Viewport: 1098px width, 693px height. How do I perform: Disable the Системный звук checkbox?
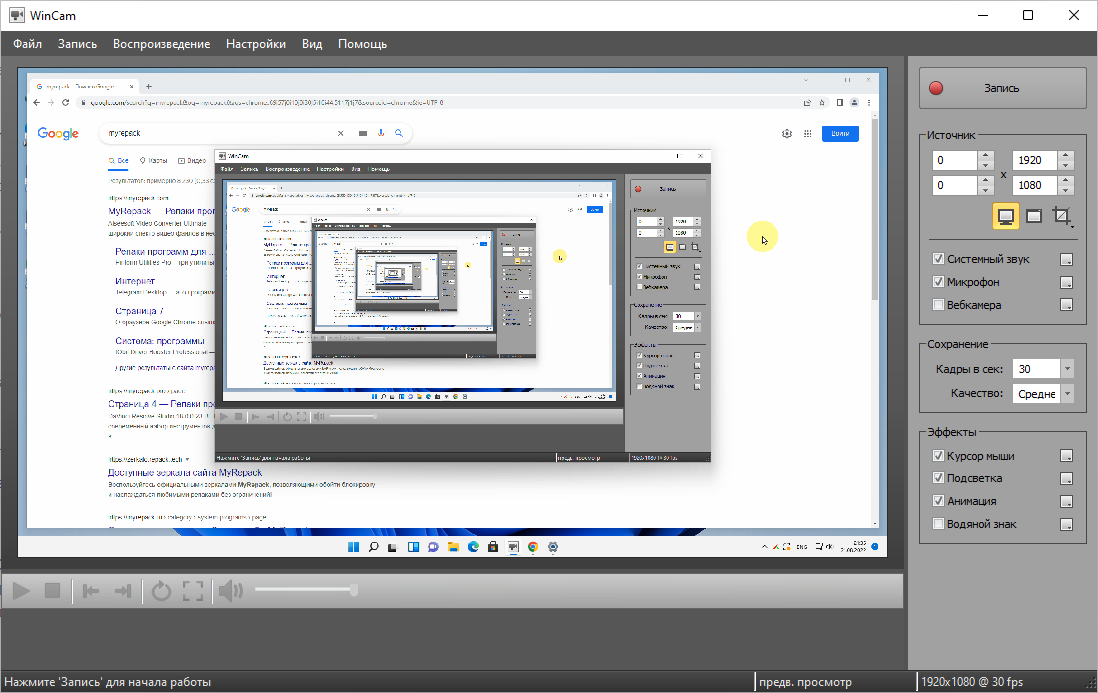point(938,259)
